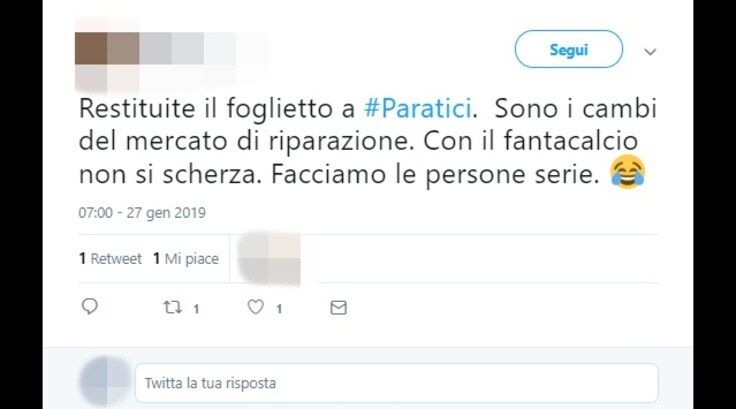Click the tweet sentence starting with Restituite

point(278,108)
